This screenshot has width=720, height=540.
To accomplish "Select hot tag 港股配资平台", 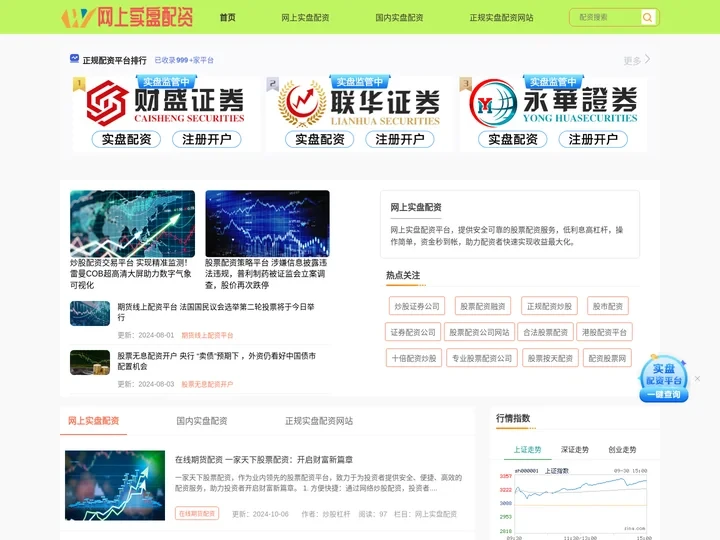I will 604,332.
